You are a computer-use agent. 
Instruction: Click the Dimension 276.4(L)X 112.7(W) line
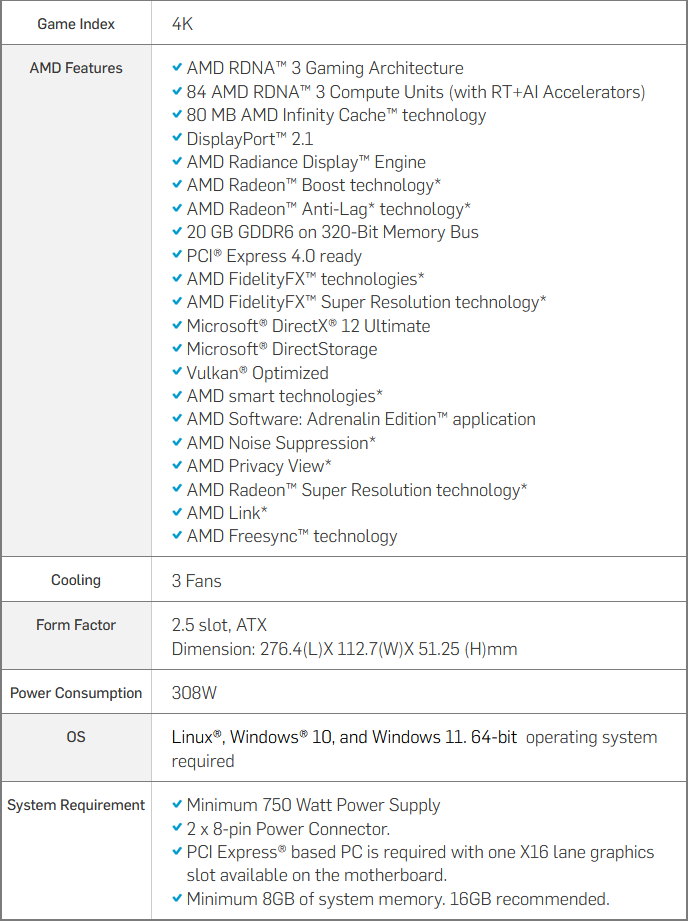coord(344,649)
